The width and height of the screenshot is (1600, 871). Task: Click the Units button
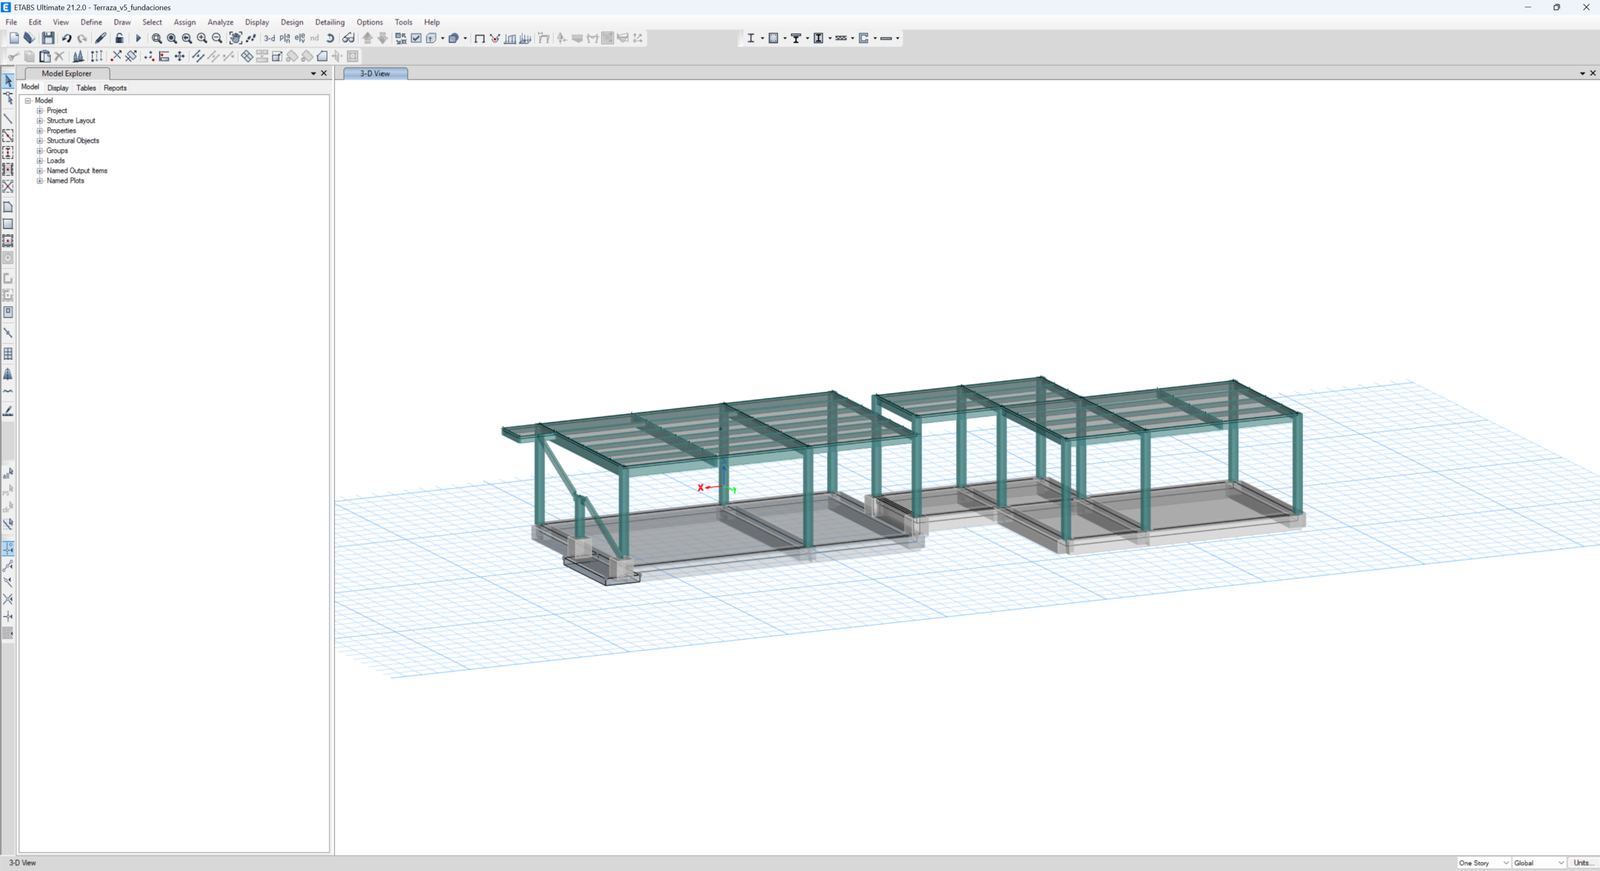pos(1583,862)
